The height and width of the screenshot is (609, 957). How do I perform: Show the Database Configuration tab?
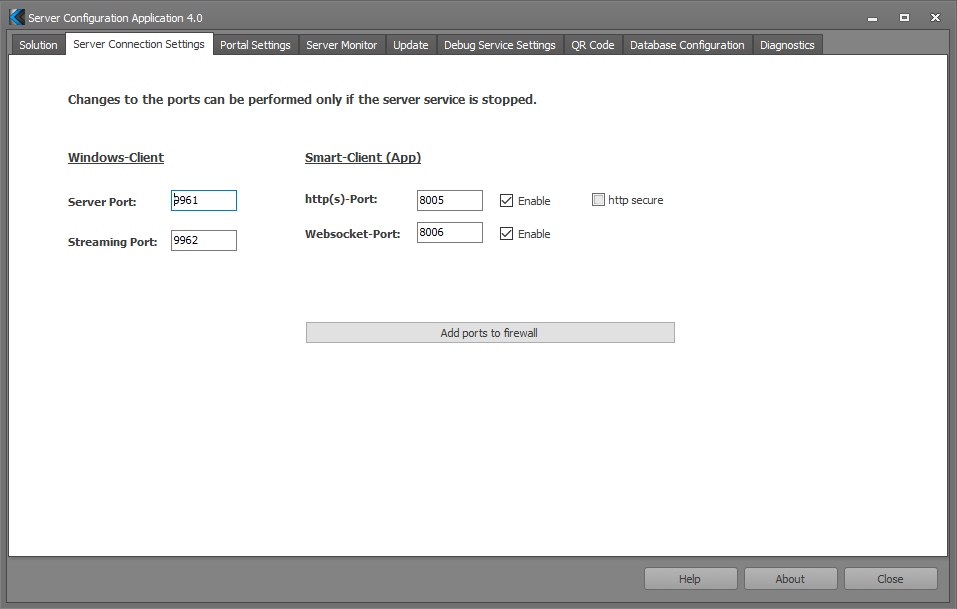687,45
